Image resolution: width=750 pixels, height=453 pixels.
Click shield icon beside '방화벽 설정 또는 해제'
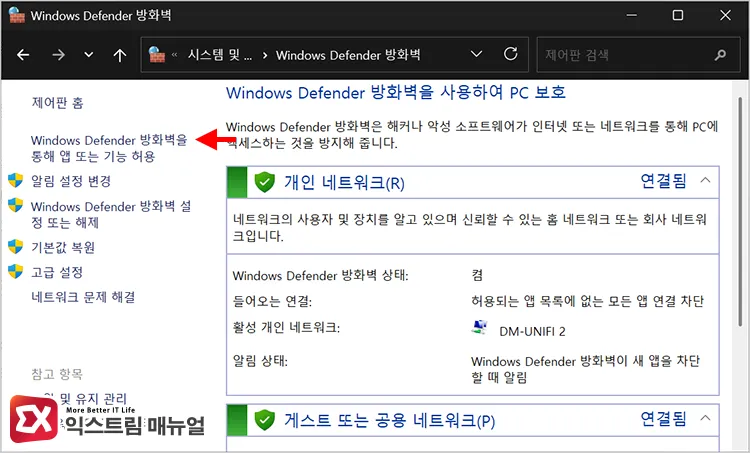(x=15, y=205)
